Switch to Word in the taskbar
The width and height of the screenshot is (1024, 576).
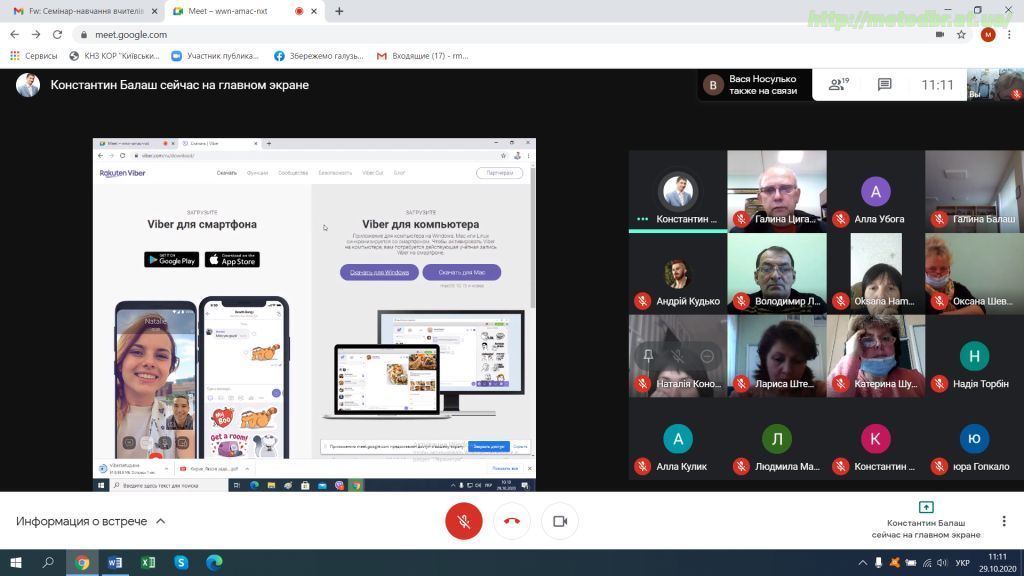(115, 562)
